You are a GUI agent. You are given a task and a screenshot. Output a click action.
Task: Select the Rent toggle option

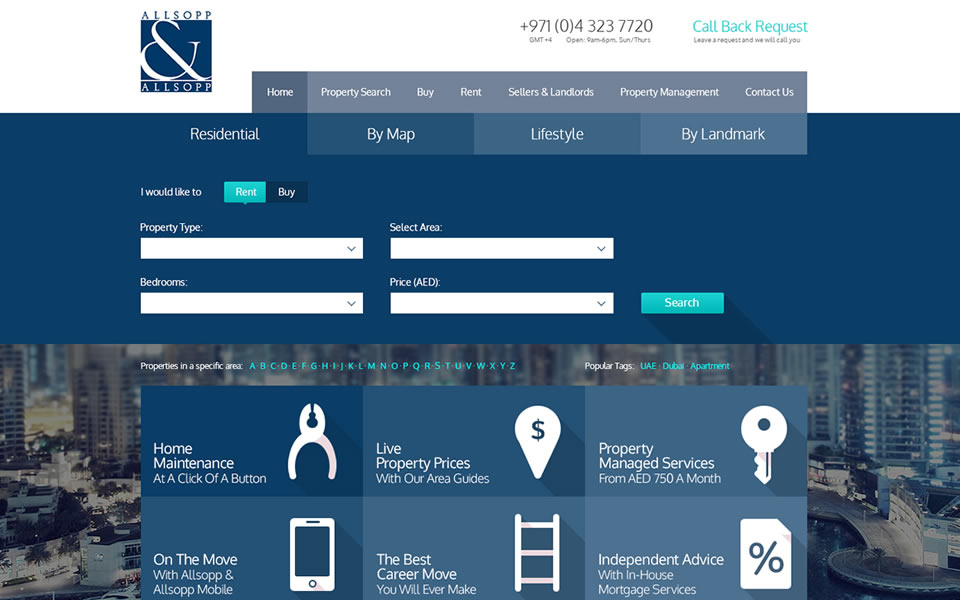245,192
